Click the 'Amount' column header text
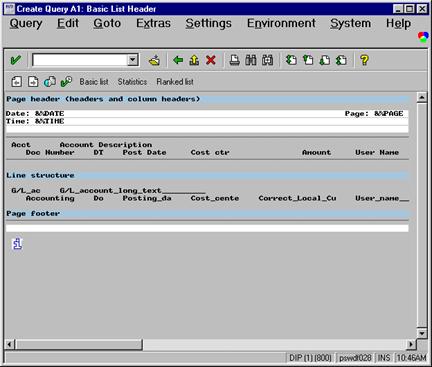Screen dimensions: 432x367 tap(316, 152)
